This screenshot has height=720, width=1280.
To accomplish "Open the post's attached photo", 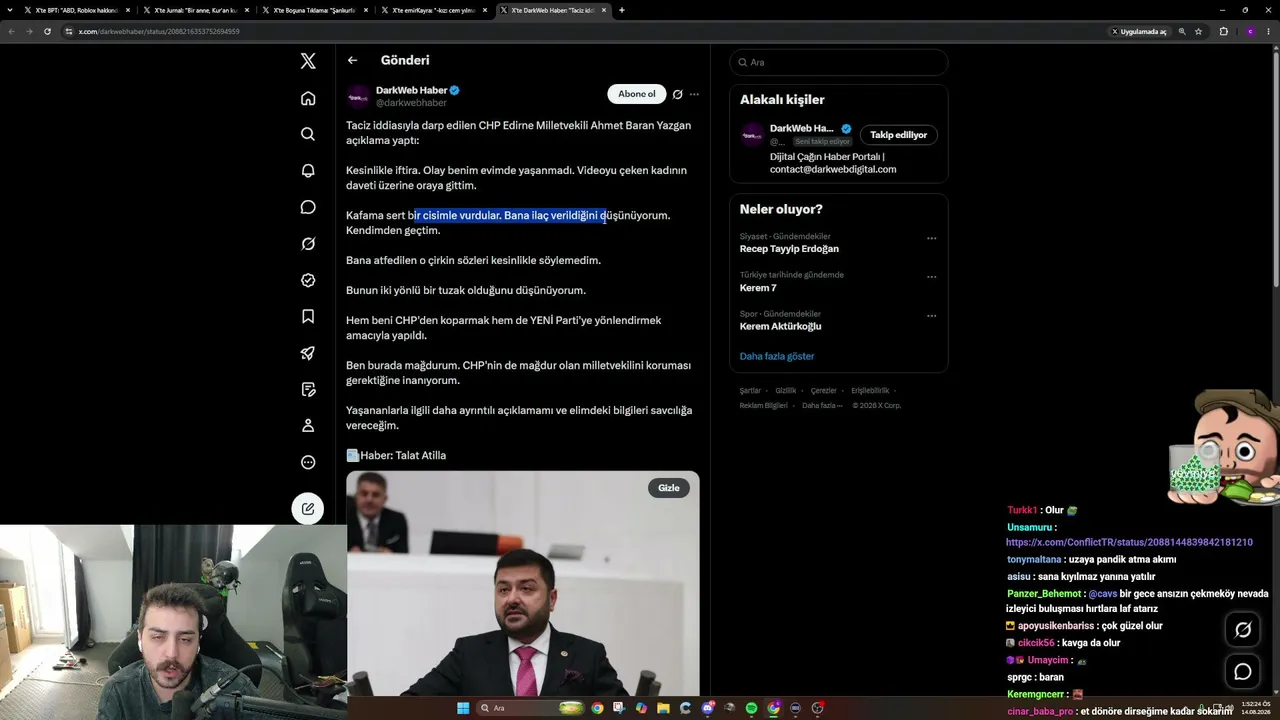I will [x=523, y=584].
